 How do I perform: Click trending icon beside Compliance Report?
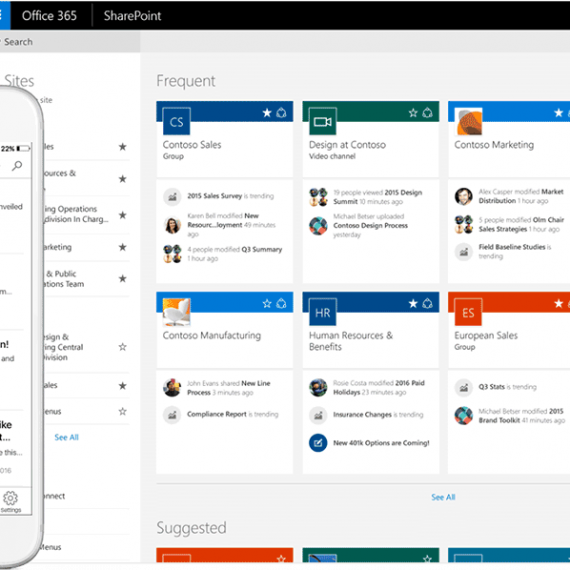pos(172,415)
